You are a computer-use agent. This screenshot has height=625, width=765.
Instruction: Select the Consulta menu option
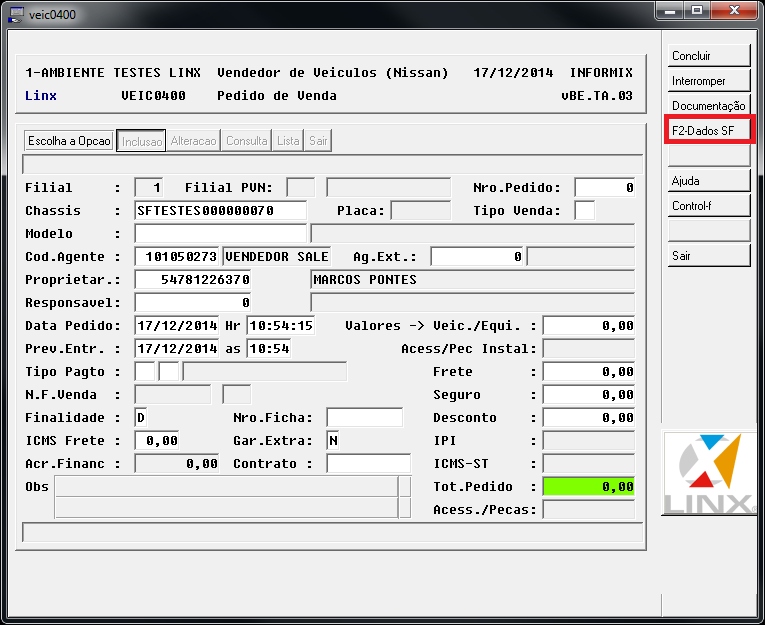point(246,141)
